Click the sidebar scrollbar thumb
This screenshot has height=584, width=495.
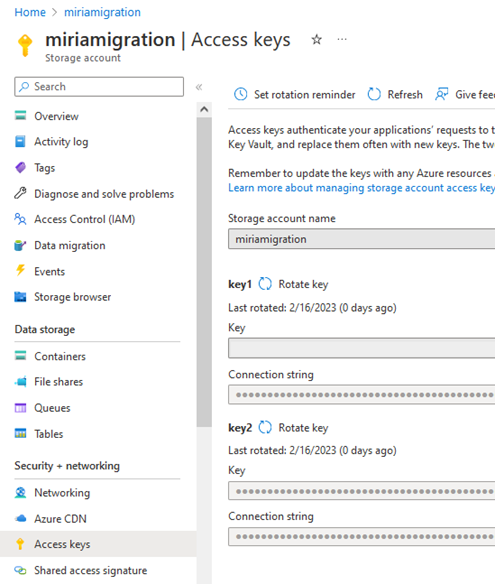pos(204,272)
